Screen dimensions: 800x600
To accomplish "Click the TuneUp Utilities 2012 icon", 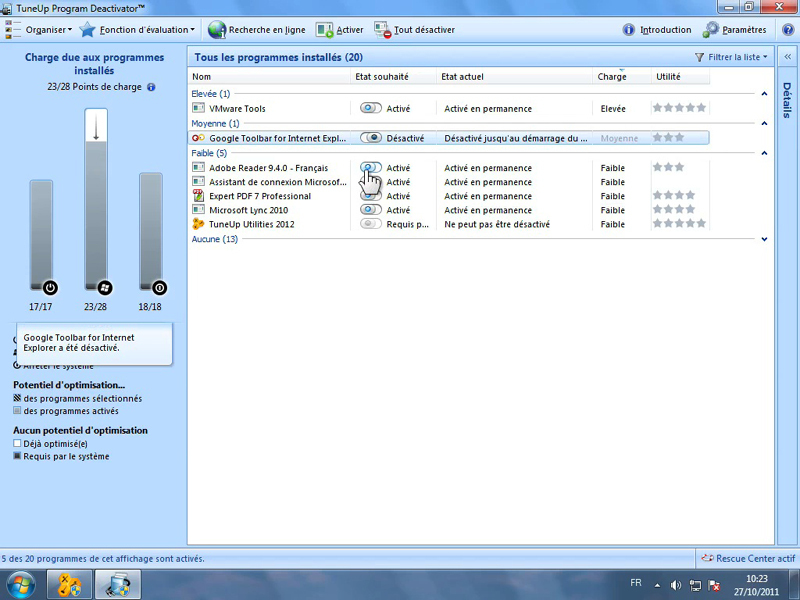I will [198, 223].
